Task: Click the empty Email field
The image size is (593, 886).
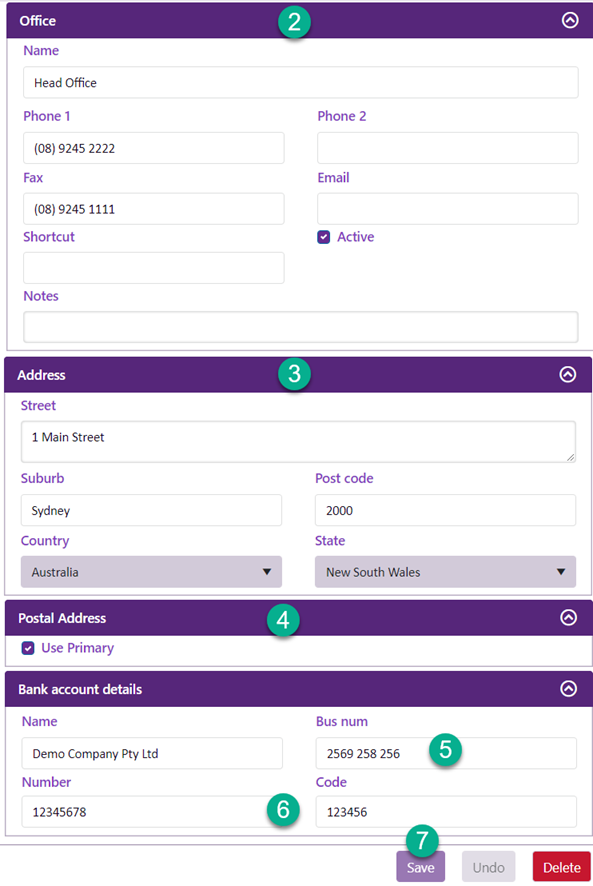Action: (x=448, y=209)
